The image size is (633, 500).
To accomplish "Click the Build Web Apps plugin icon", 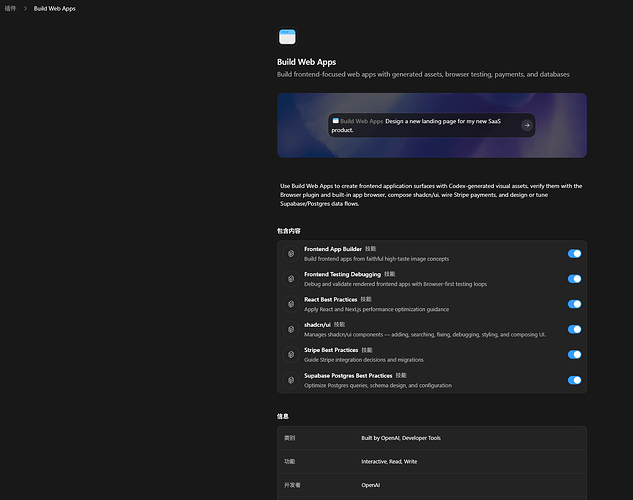I will point(287,37).
